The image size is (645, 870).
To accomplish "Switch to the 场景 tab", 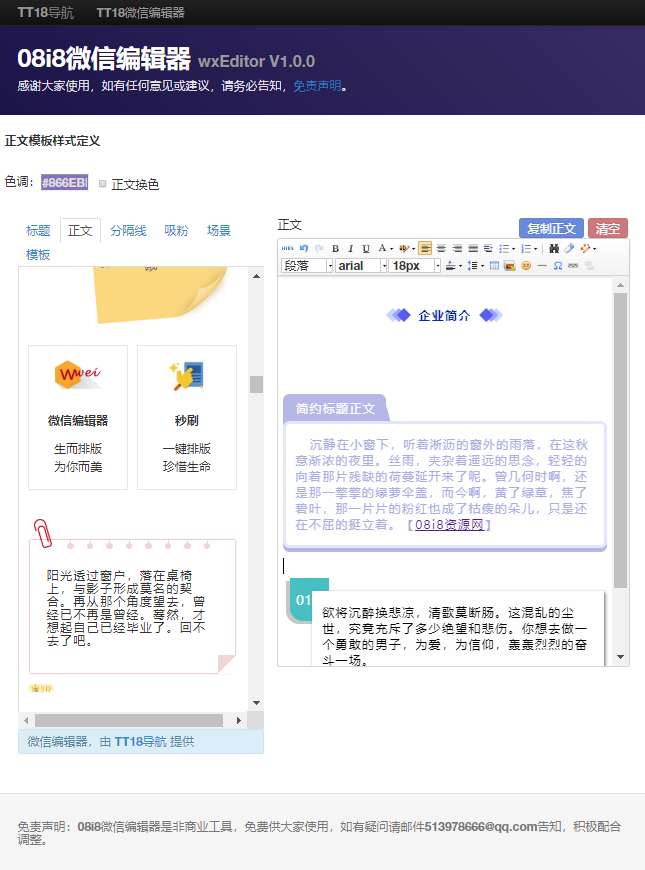I will 219,230.
